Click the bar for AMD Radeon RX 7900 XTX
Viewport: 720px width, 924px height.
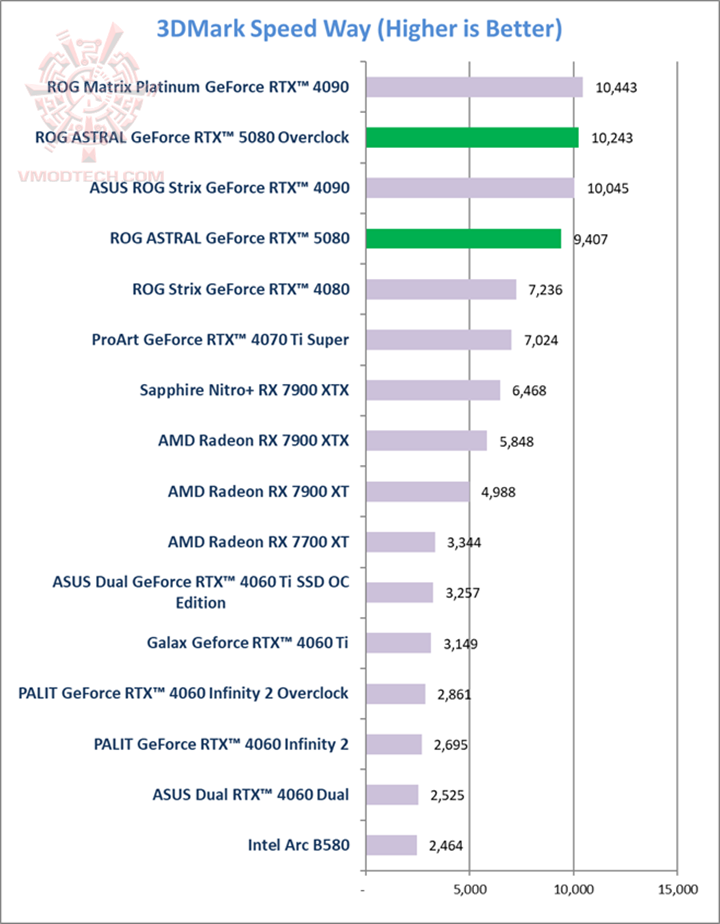coord(427,441)
